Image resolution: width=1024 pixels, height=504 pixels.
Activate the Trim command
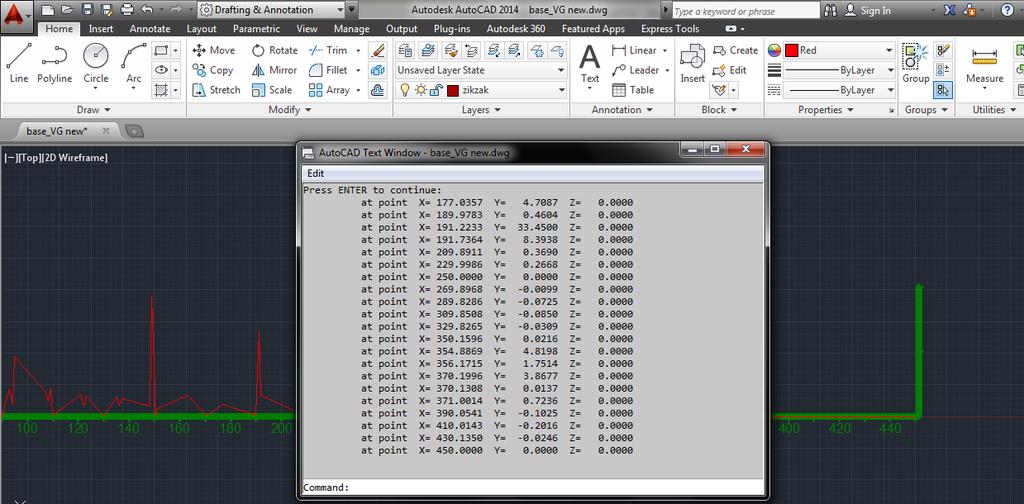click(328, 50)
